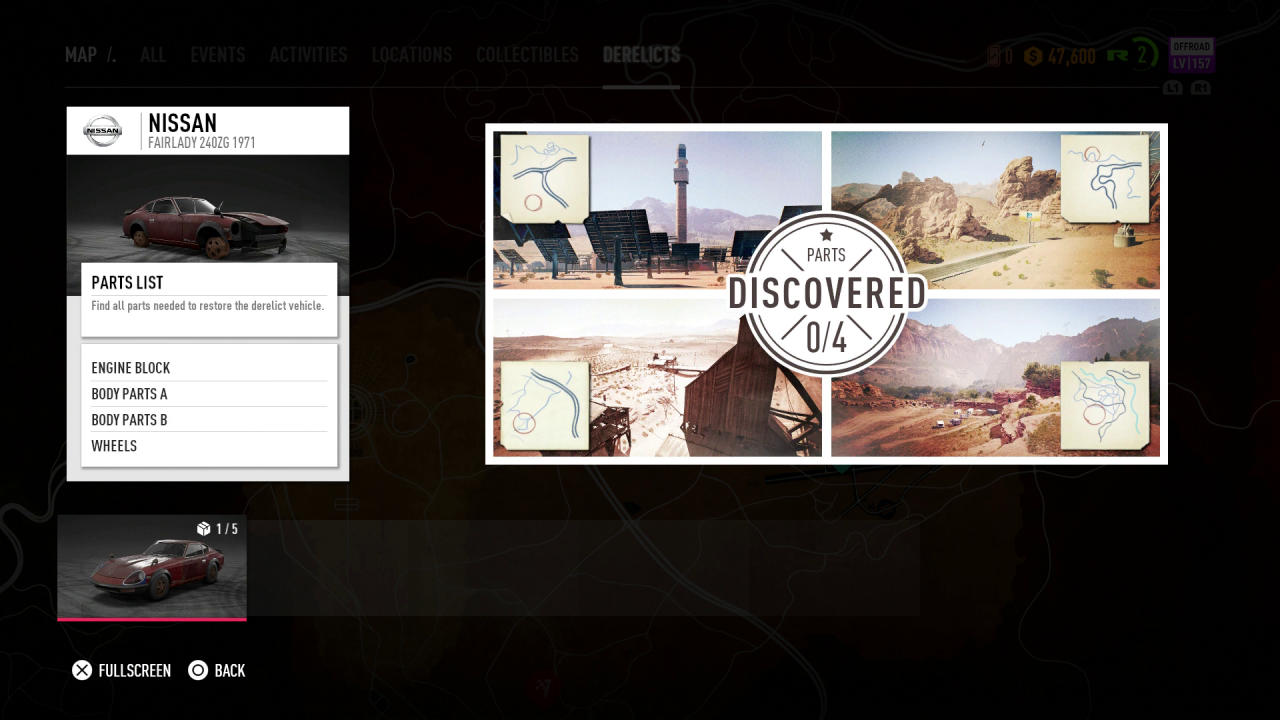Viewport: 1280px width, 720px height.
Task: Click the dollar cash coin icon
Action: (1033, 56)
